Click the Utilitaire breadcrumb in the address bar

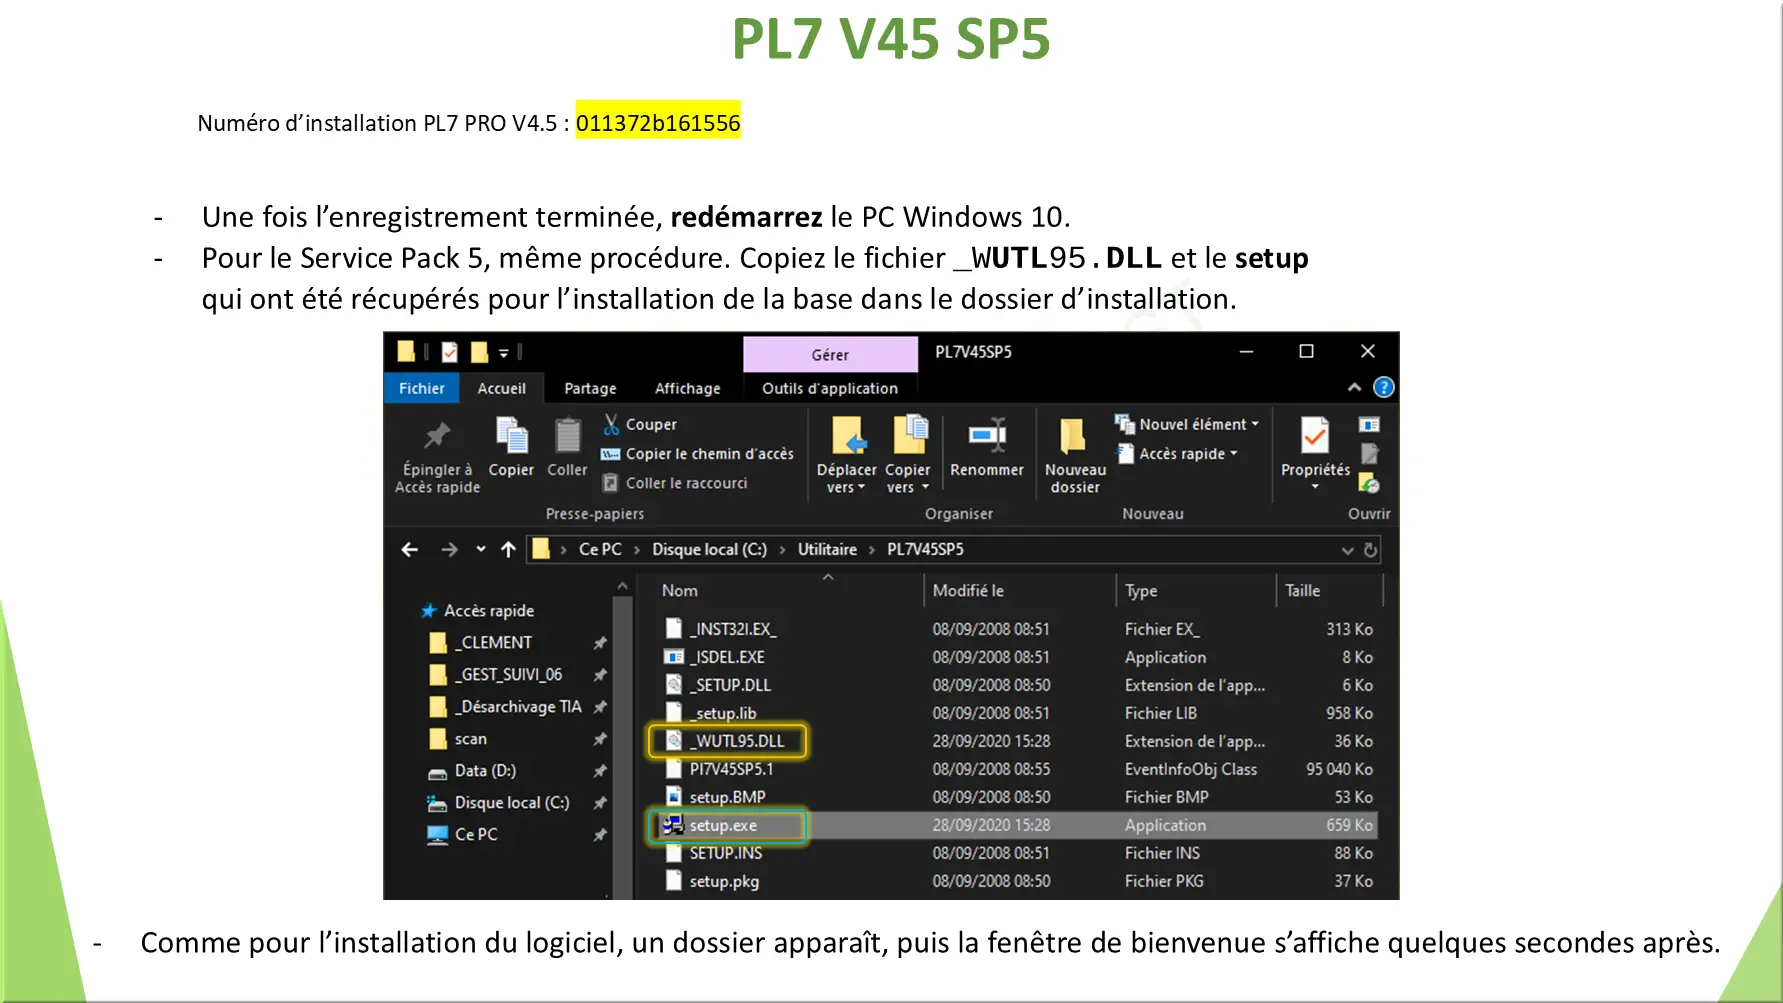pyautogui.click(x=827, y=550)
